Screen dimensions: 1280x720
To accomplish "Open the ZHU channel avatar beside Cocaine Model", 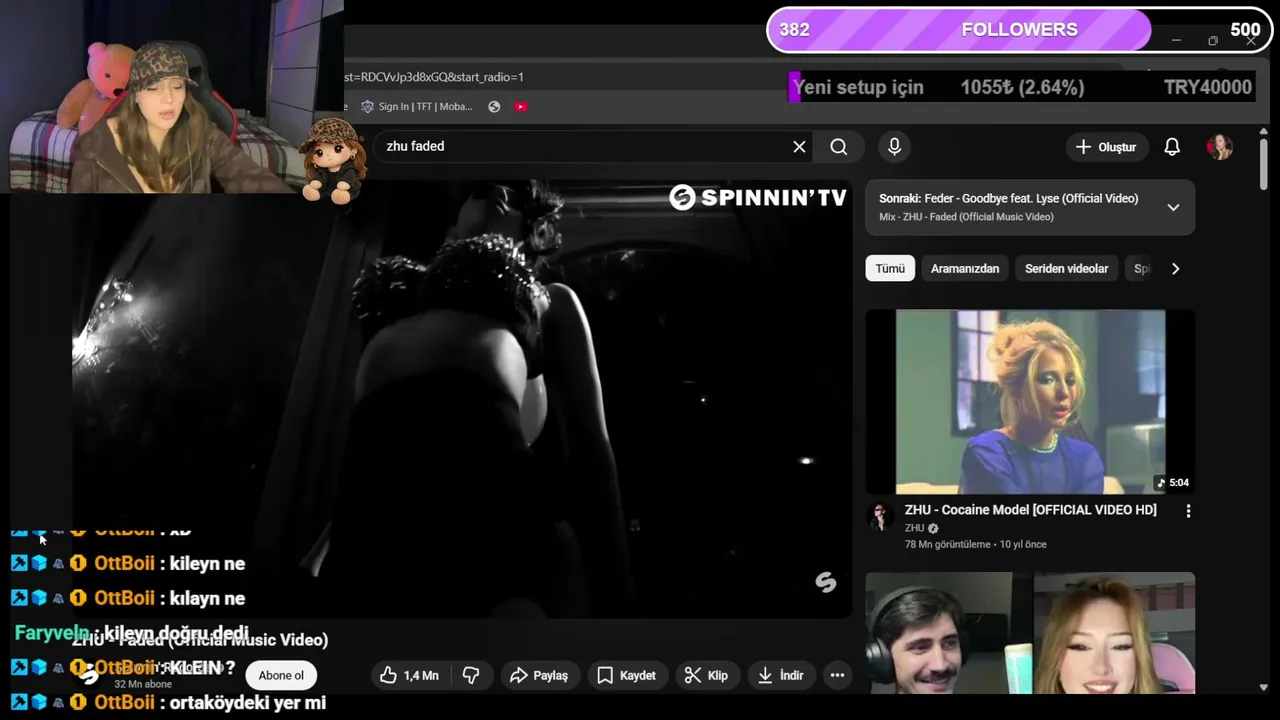I will click(880, 516).
